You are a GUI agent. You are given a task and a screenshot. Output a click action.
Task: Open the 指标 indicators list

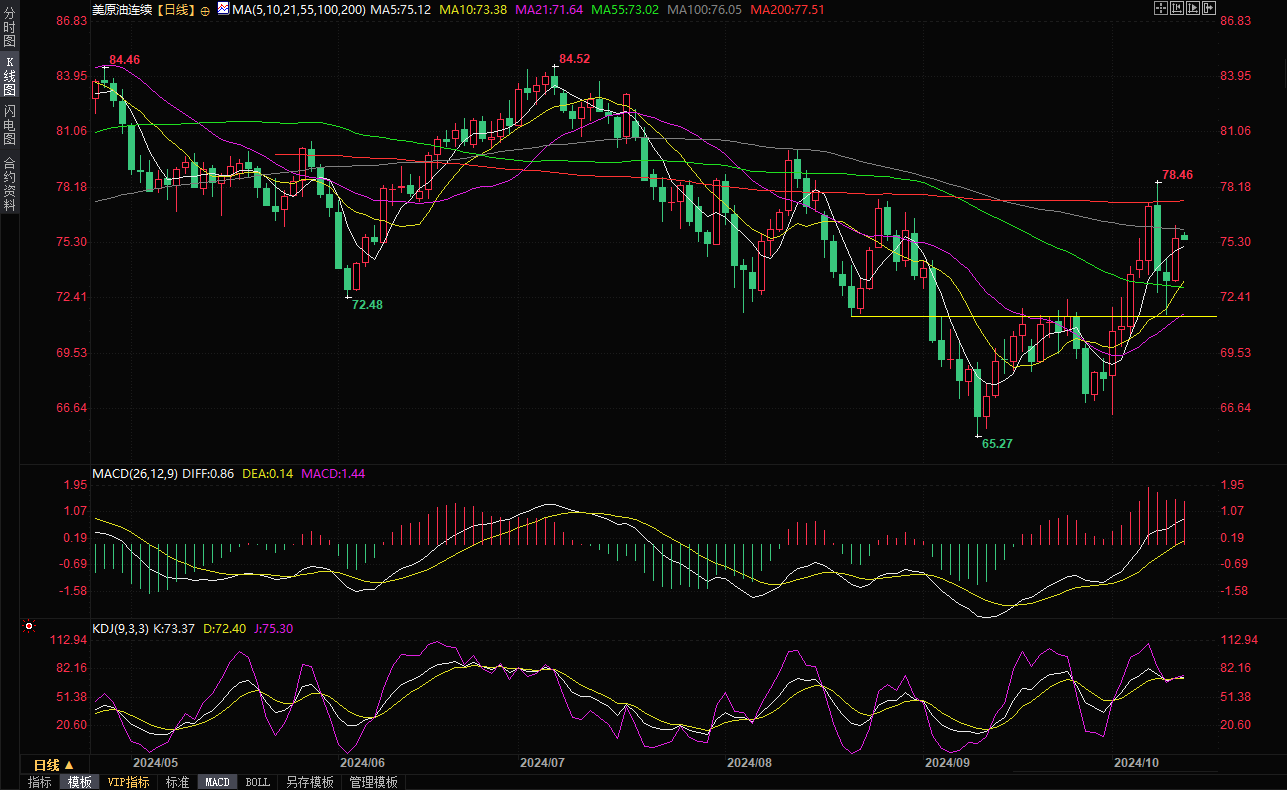pyautogui.click(x=40, y=782)
